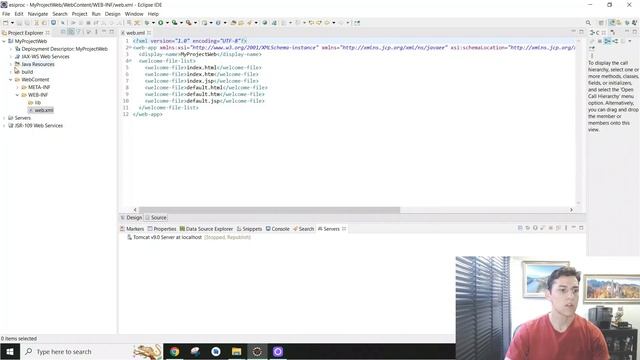Click Show Callee Hierarchy icon in Call Hierarchy
The image size is (640, 360).
pos(615,41)
